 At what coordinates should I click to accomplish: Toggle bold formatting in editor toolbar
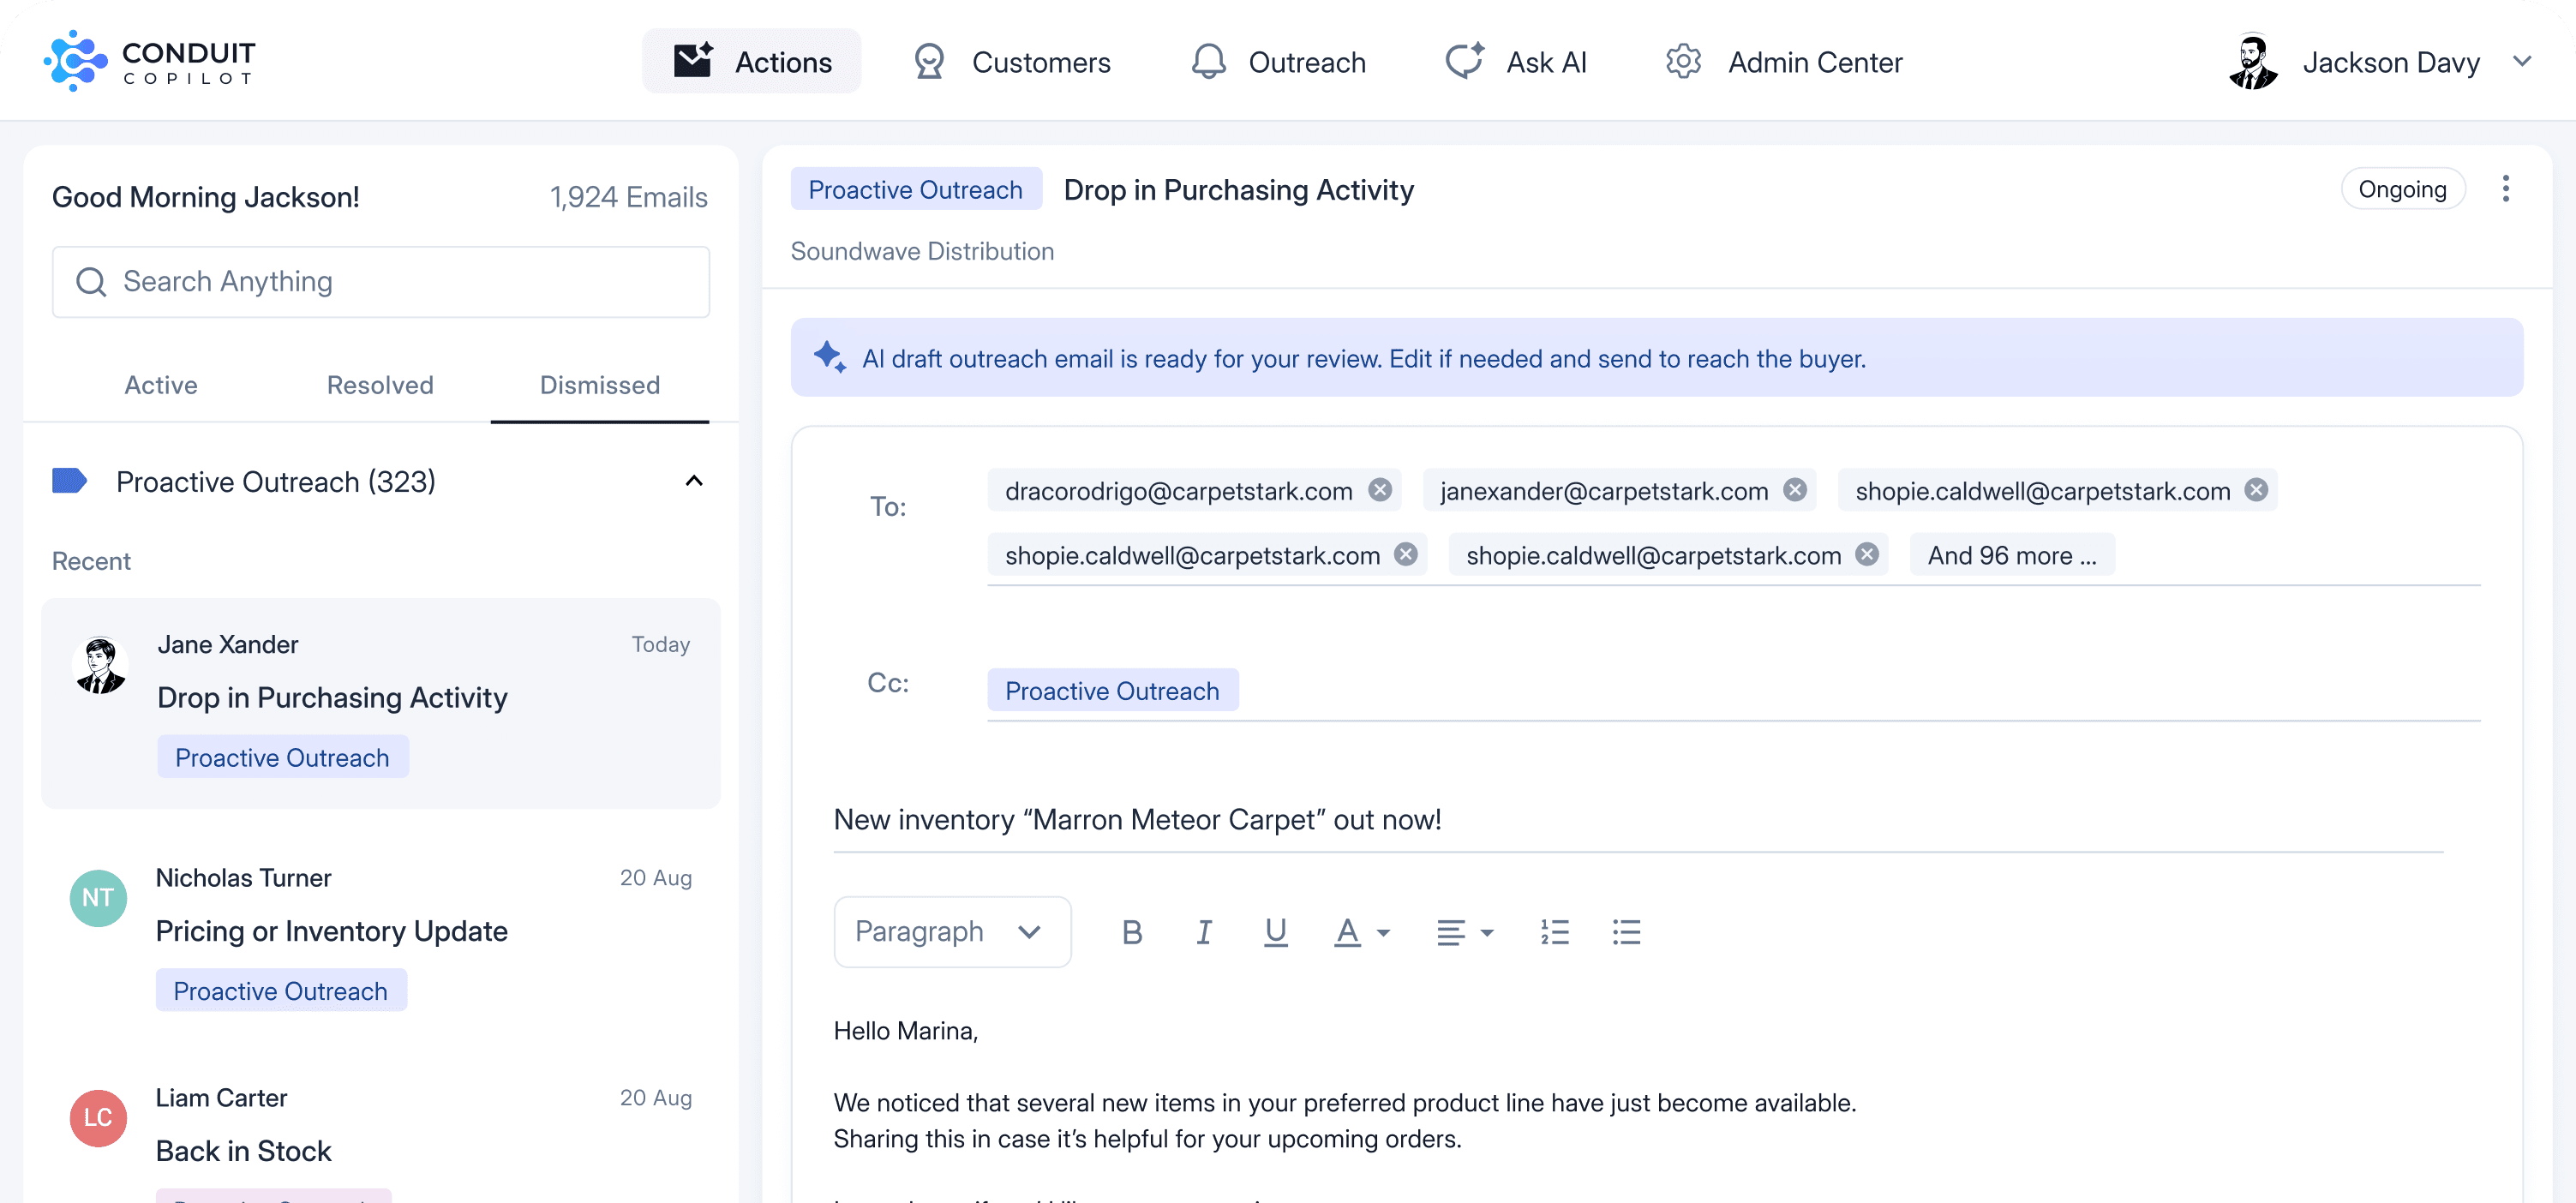click(x=1131, y=932)
